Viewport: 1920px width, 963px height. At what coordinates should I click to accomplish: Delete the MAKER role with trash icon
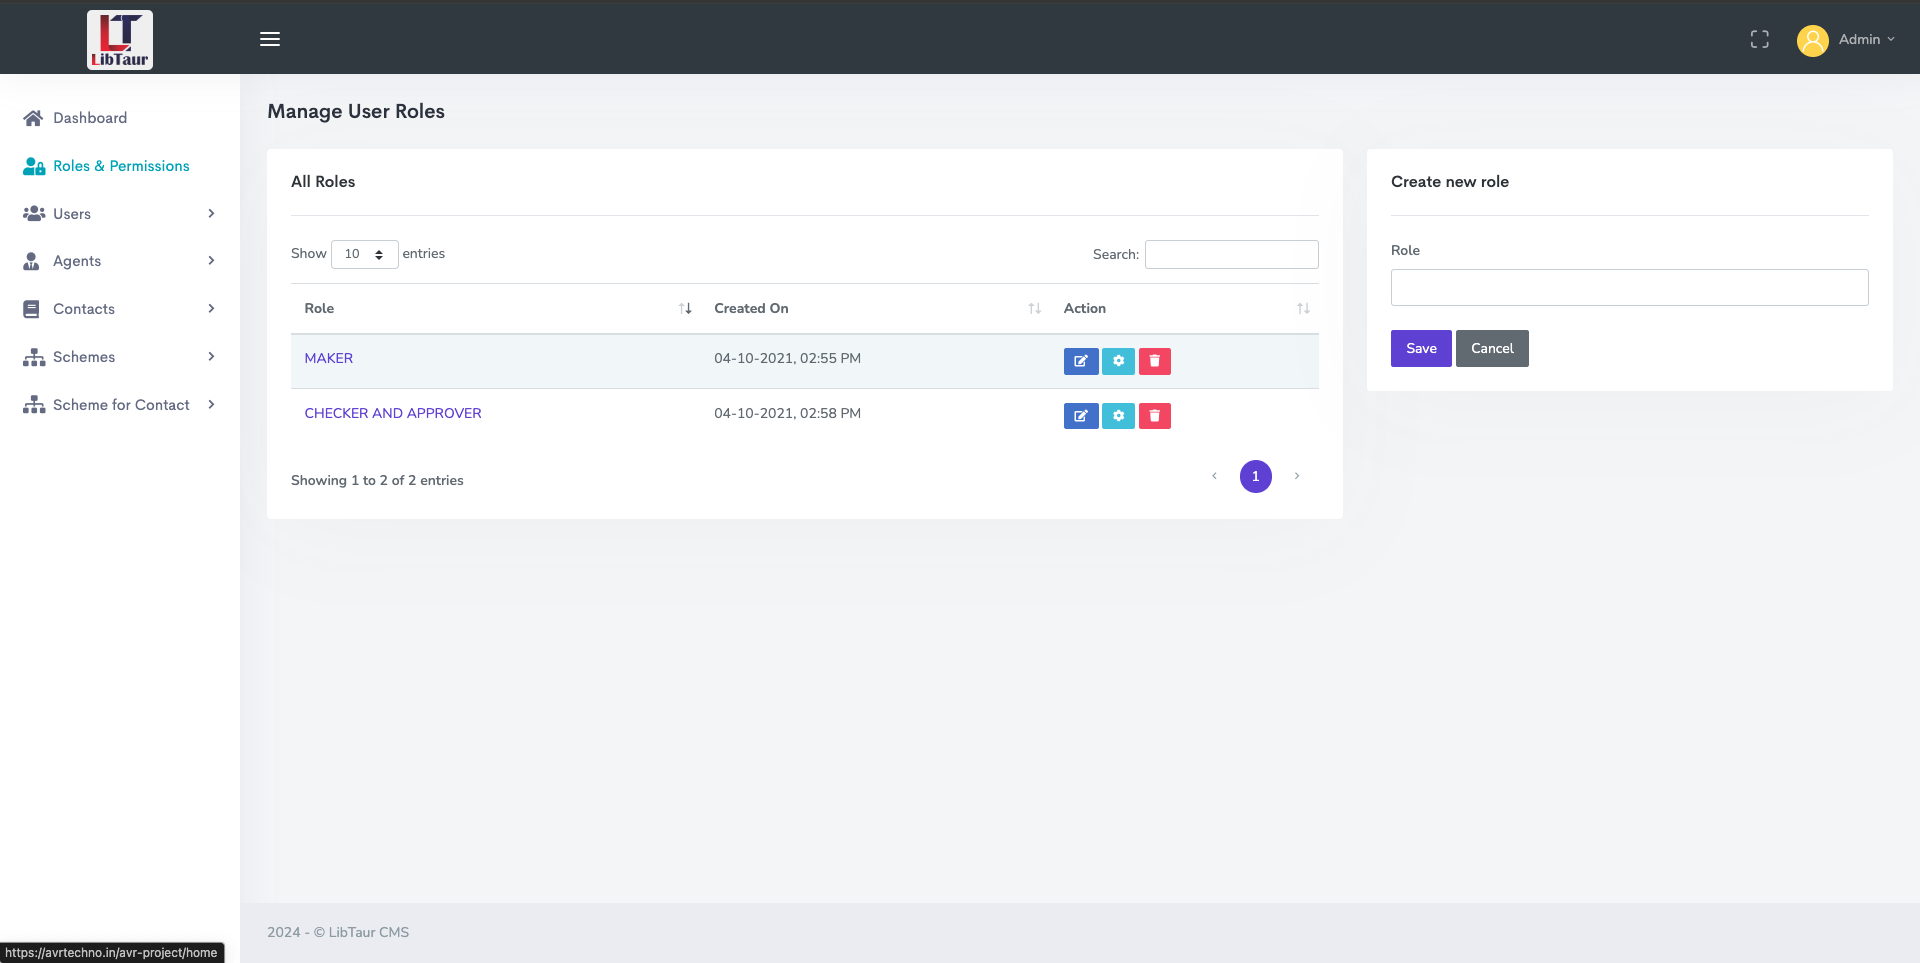1154,361
